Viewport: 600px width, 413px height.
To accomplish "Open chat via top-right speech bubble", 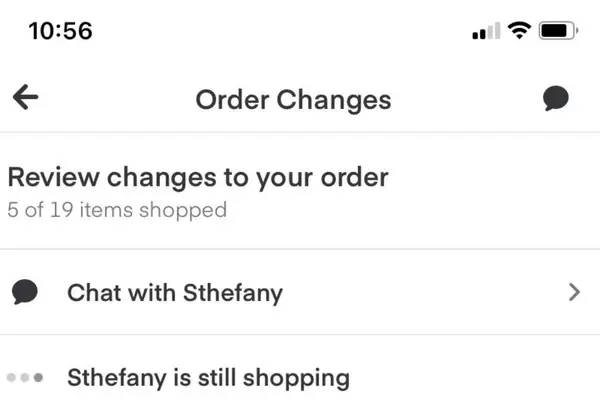I will point(556,98).
